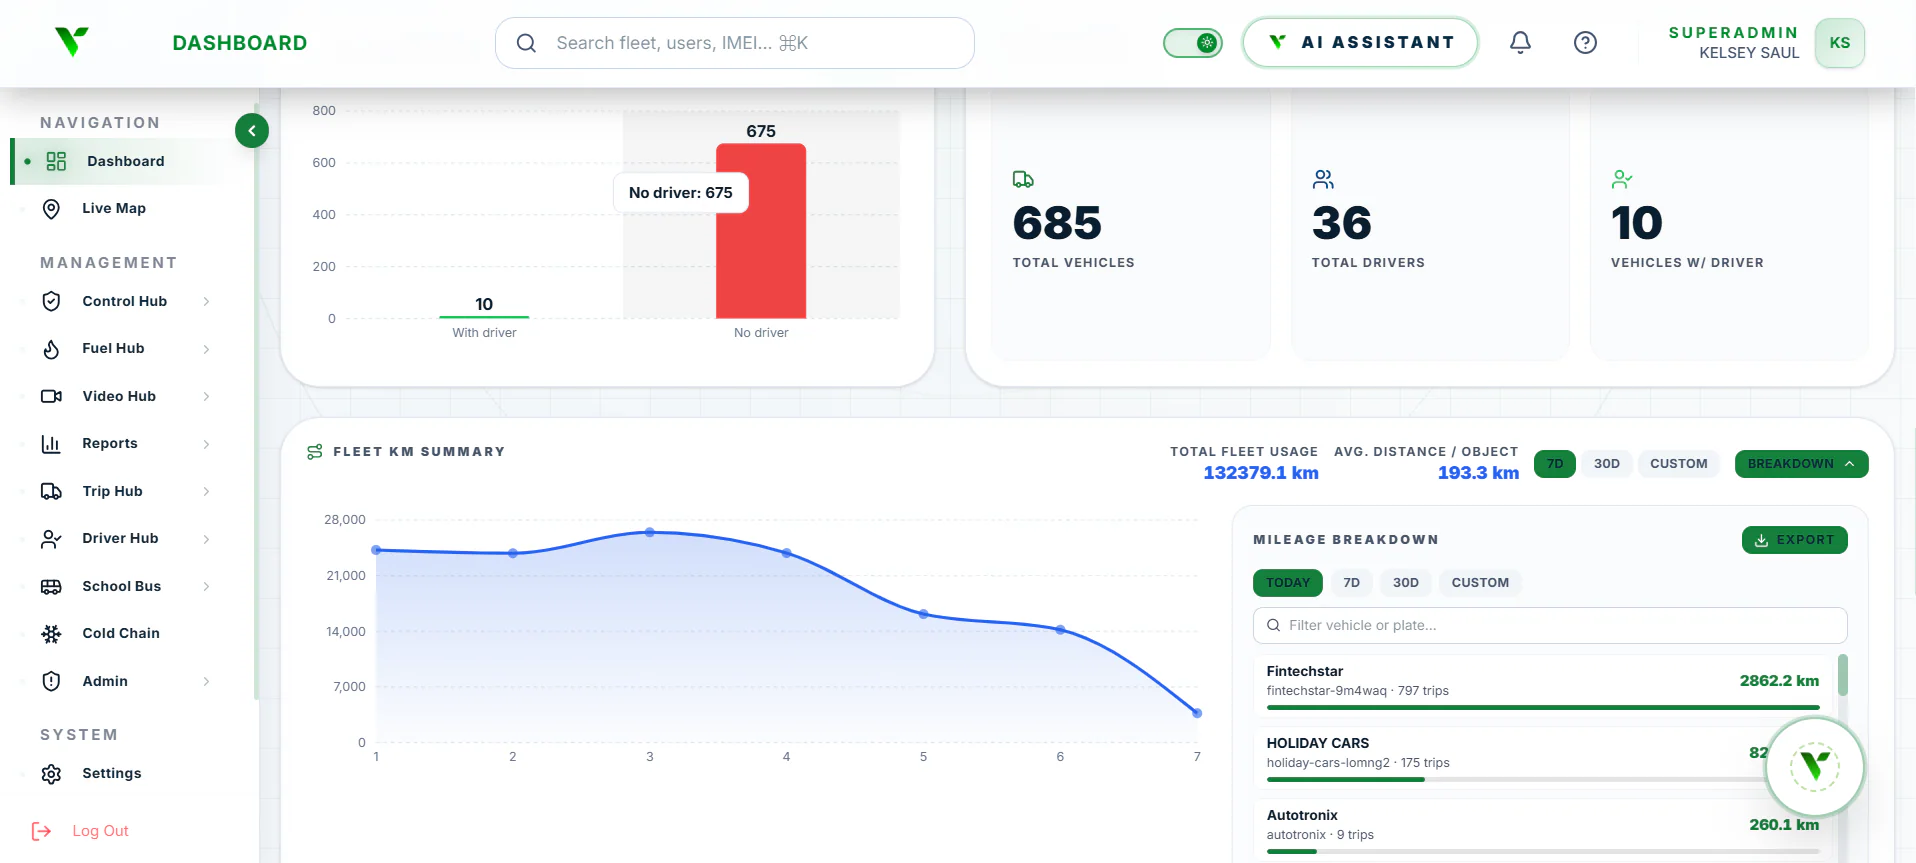Click the filter vehicle or plate field

[x=1549, y=625]
